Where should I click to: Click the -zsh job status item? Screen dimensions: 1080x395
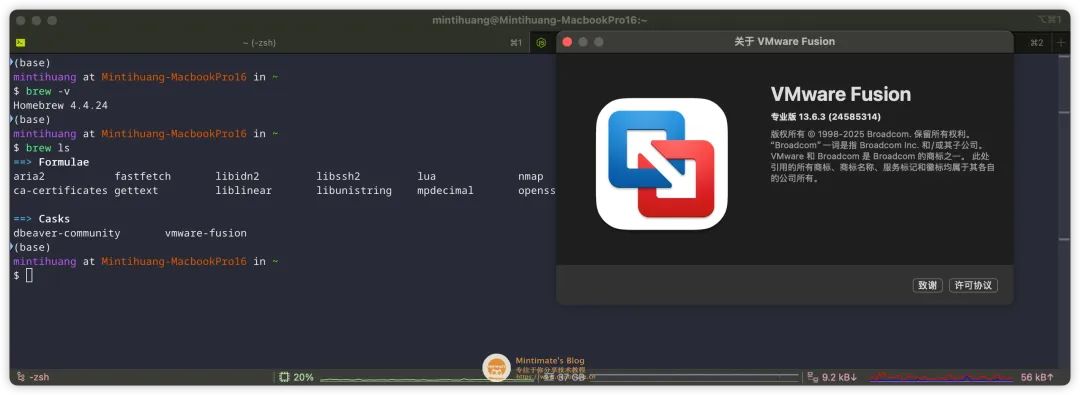(x=32, y=377)
